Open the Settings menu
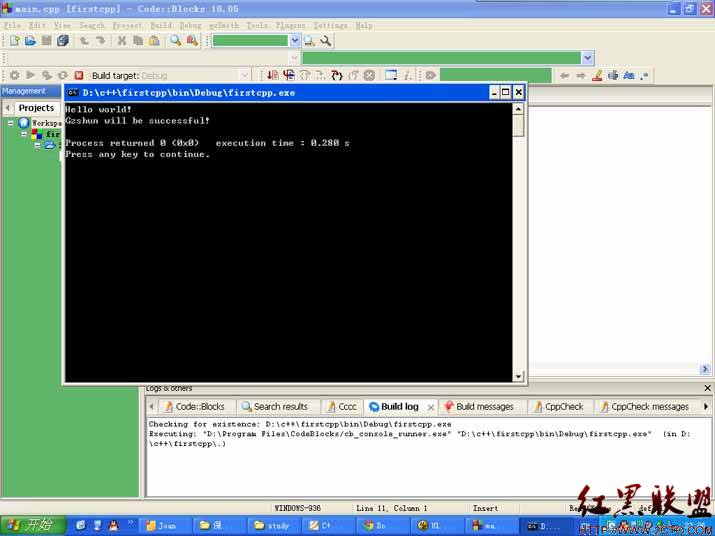 (x=331, y=26)
